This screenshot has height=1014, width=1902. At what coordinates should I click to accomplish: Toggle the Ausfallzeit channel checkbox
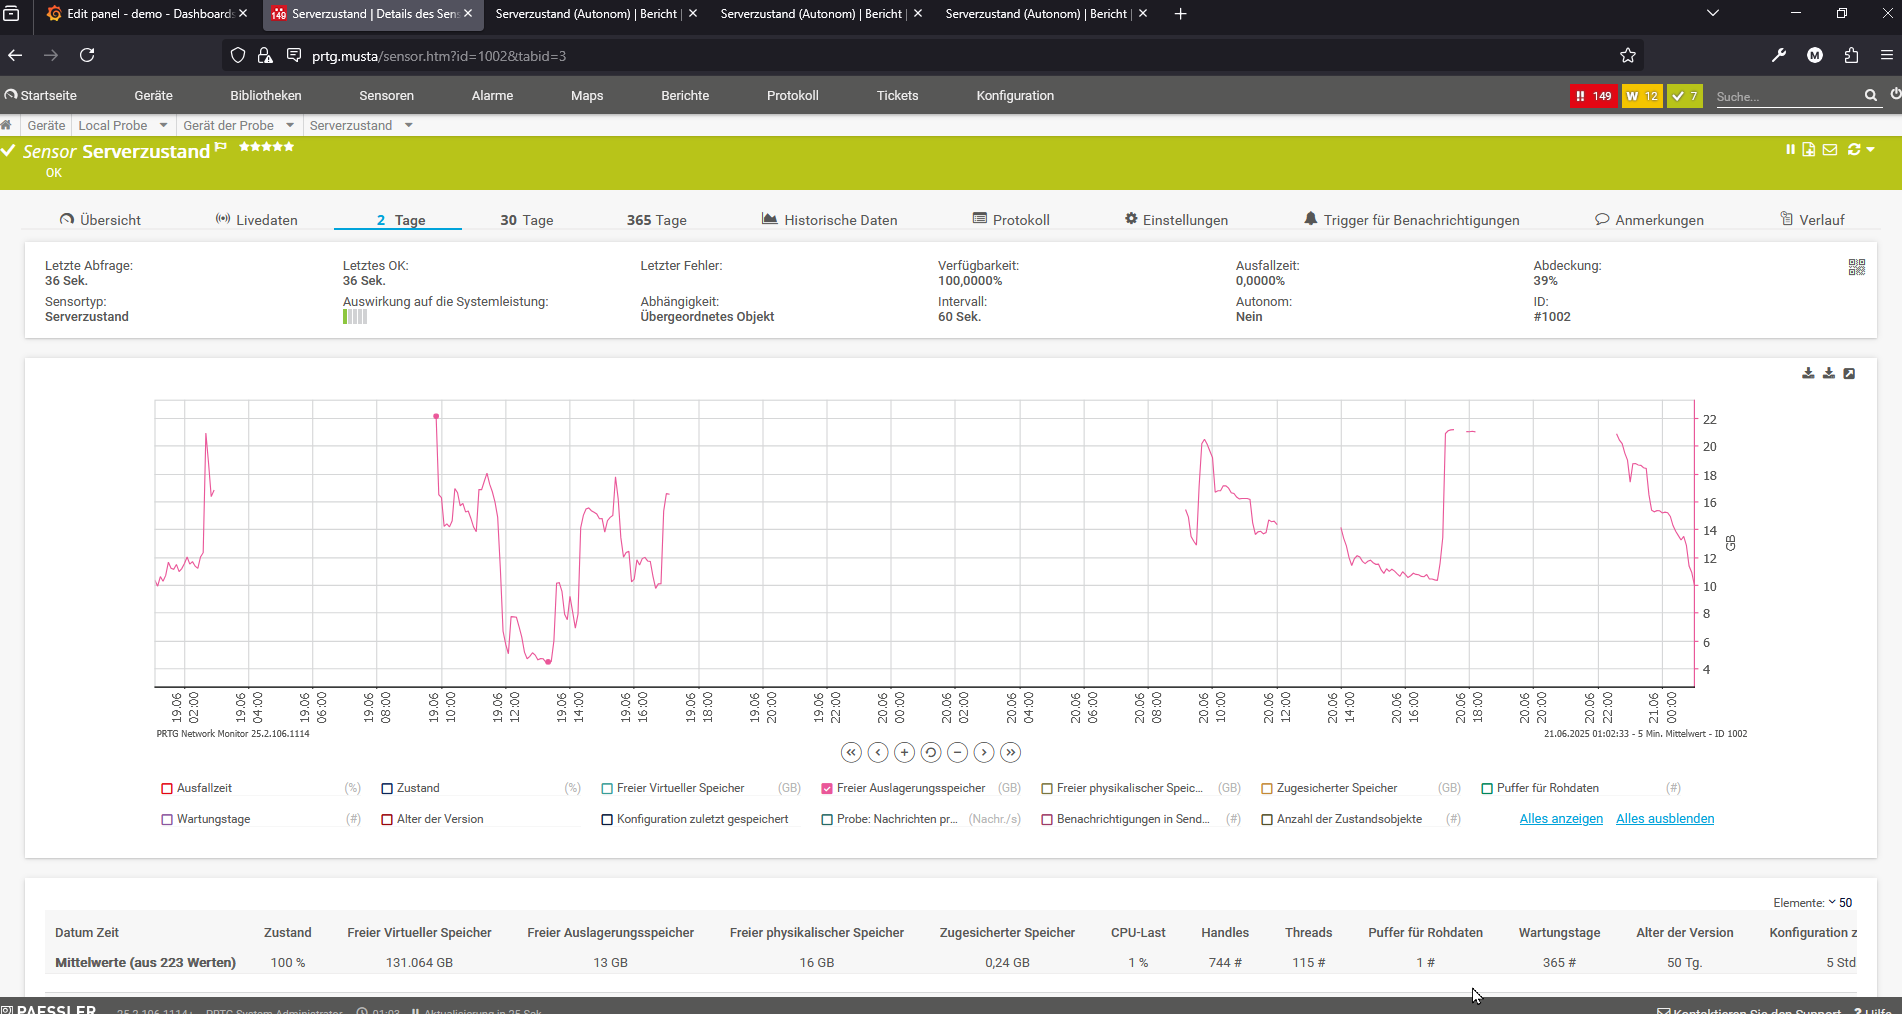(x=167, y=789)
